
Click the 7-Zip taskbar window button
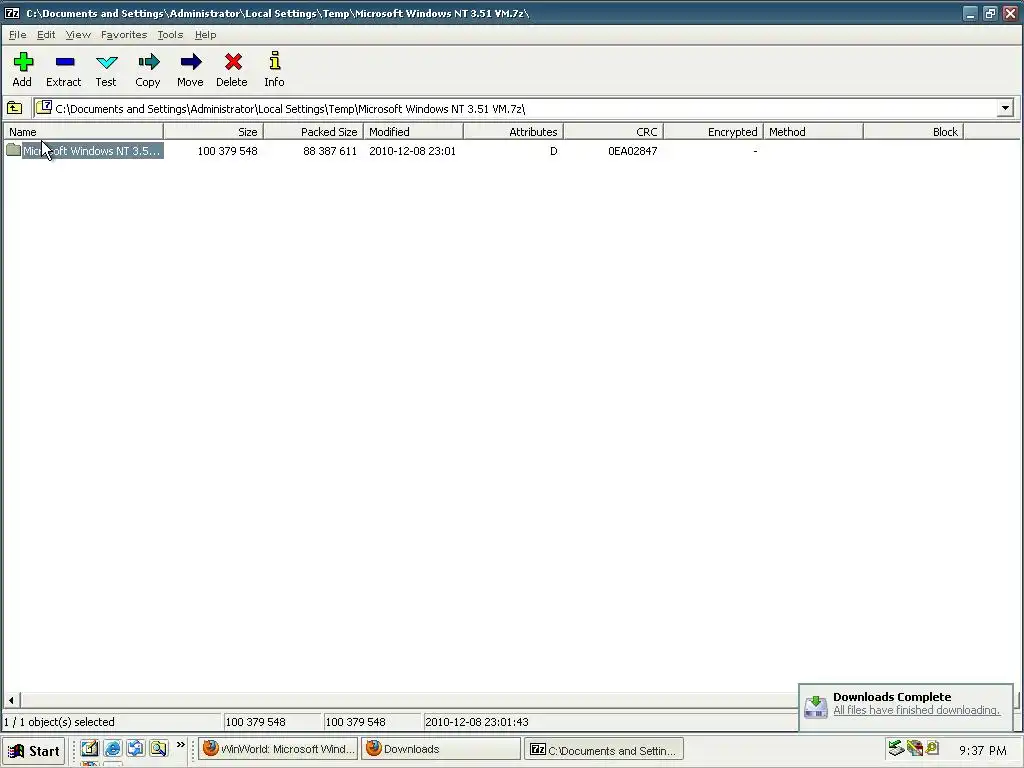coord(603,750)
